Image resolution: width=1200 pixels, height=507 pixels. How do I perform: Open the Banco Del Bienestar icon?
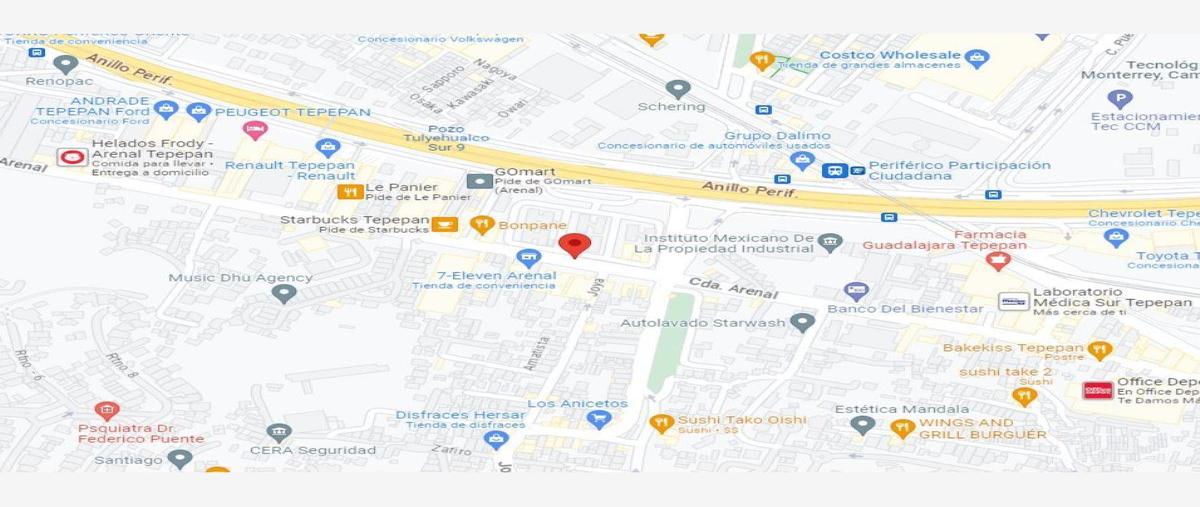tap(855, 292)
